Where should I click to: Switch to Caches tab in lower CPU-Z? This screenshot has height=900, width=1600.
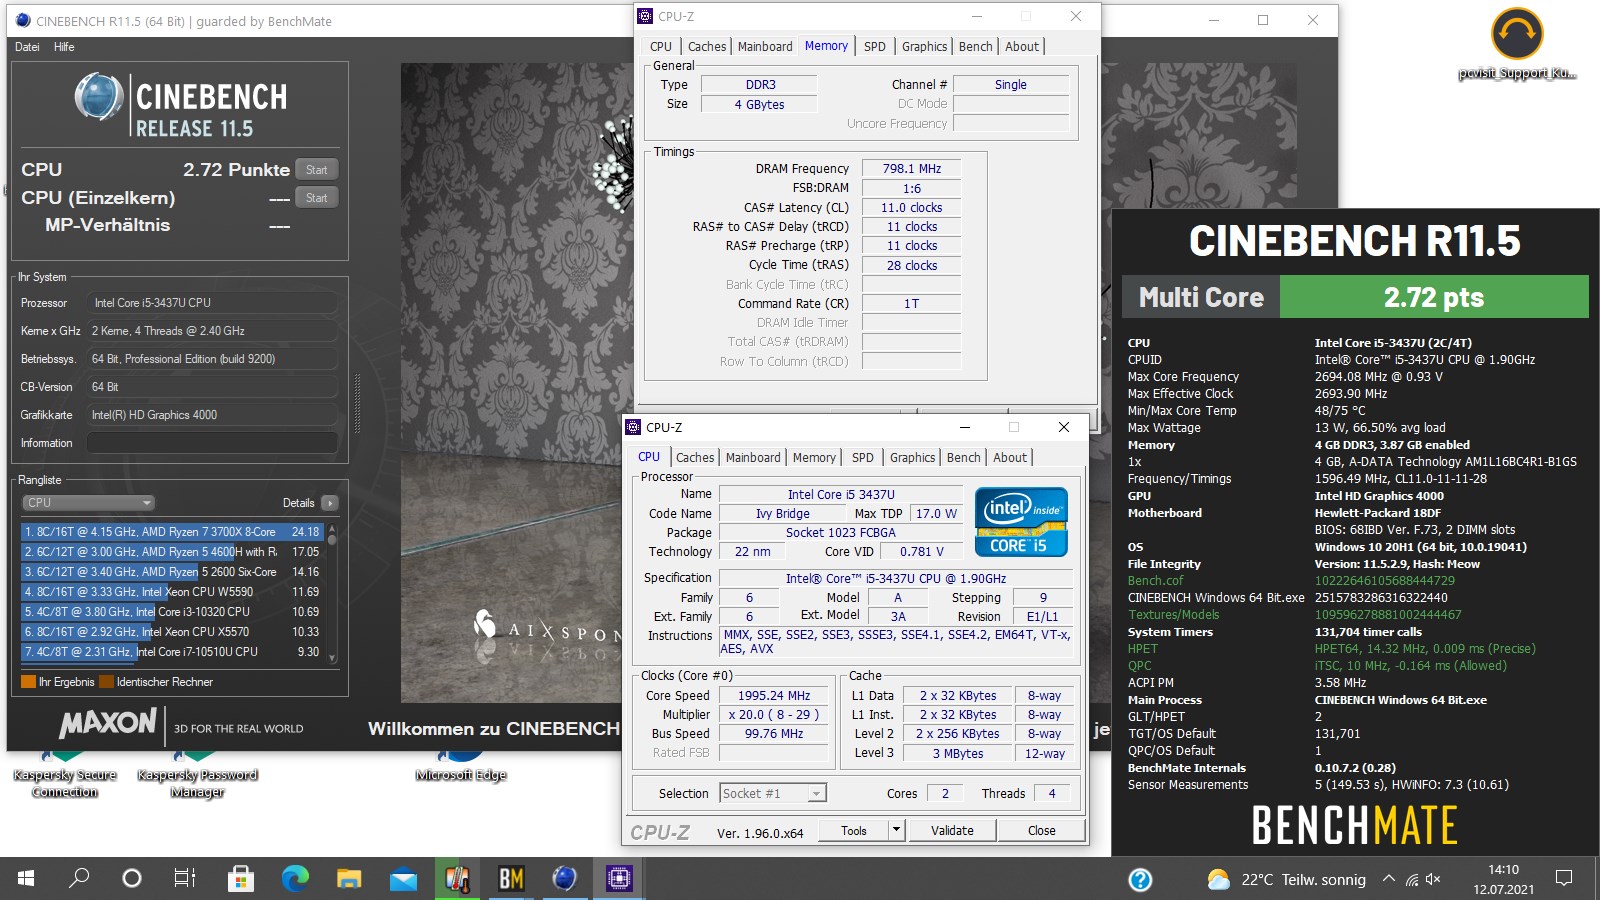pyautogui.click(x=695, y=457)
